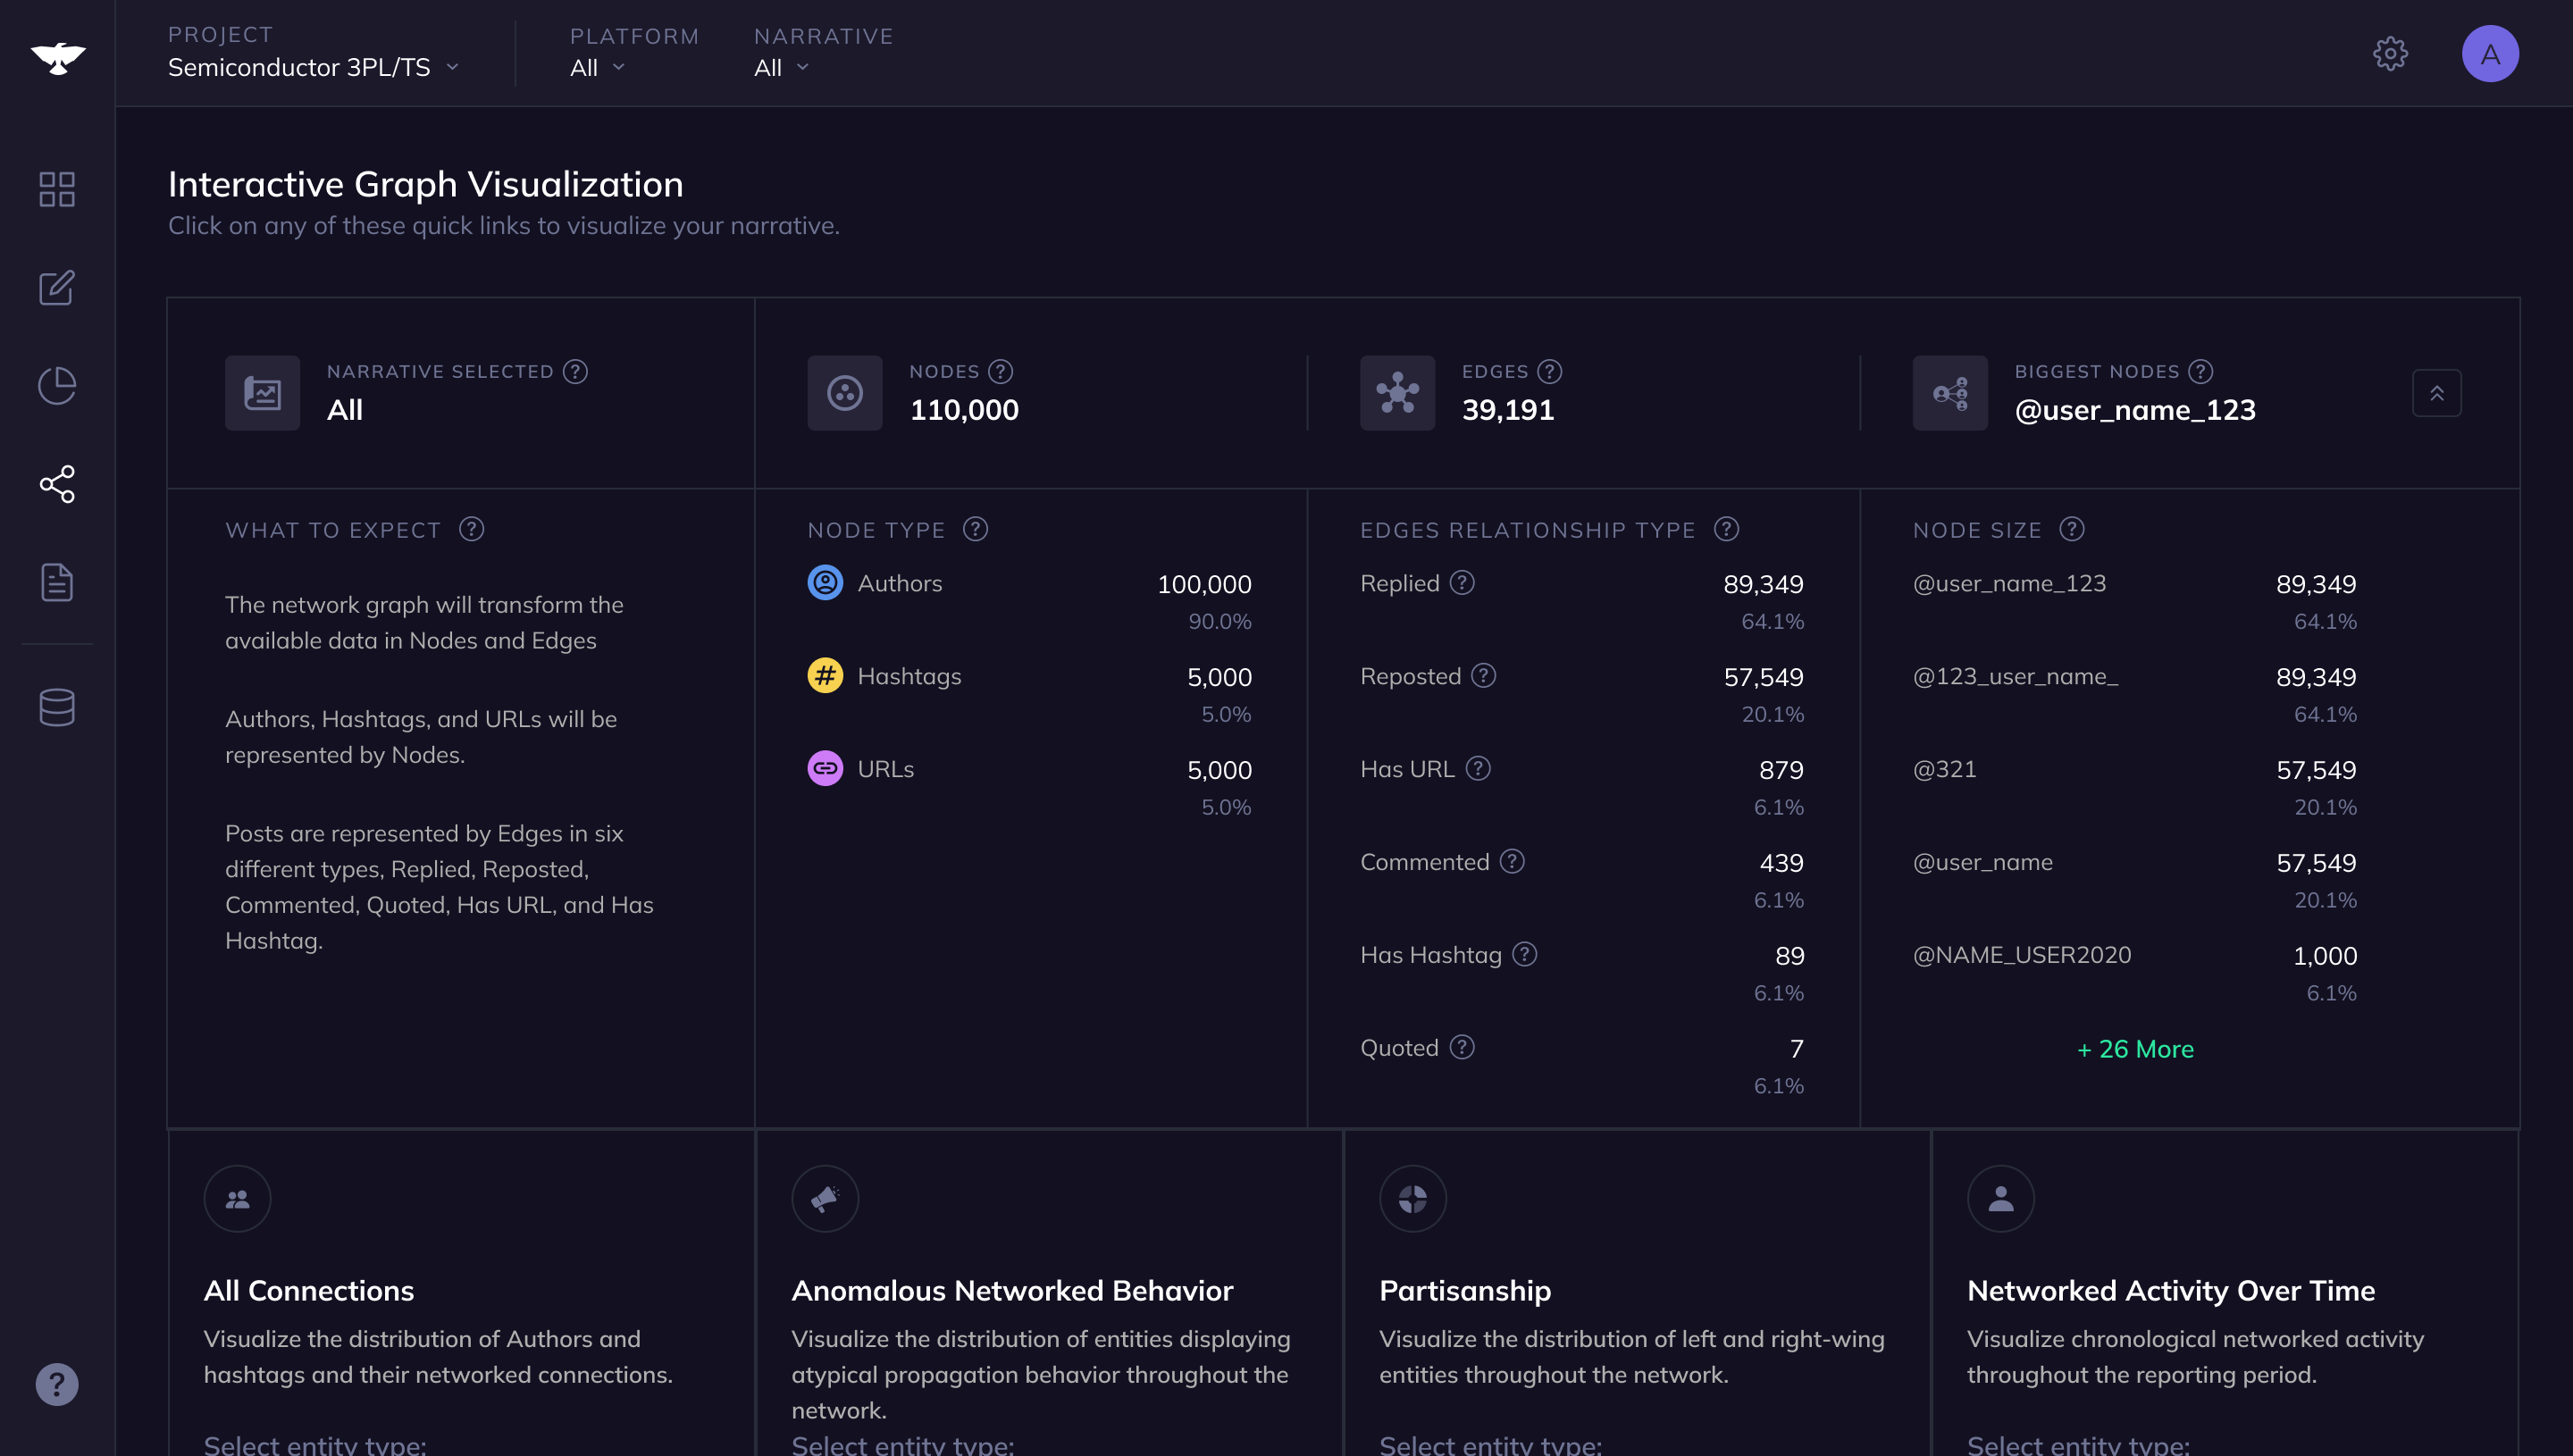This screenshot has width=2573, height=1456.
Task: Expand the Narrative All dropdown
Action: click(781, 67)
